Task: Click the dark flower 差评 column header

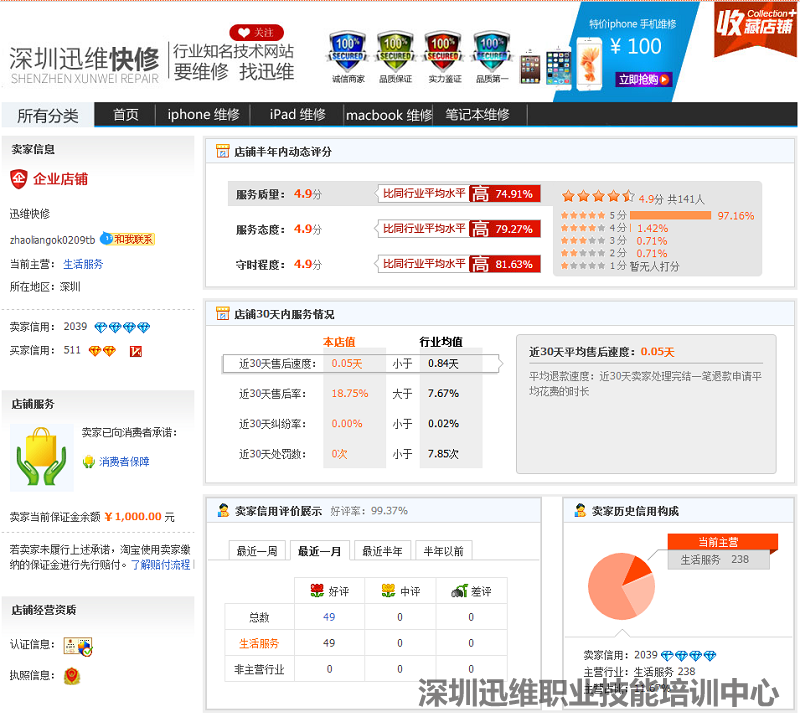Action: pos(471,591)
